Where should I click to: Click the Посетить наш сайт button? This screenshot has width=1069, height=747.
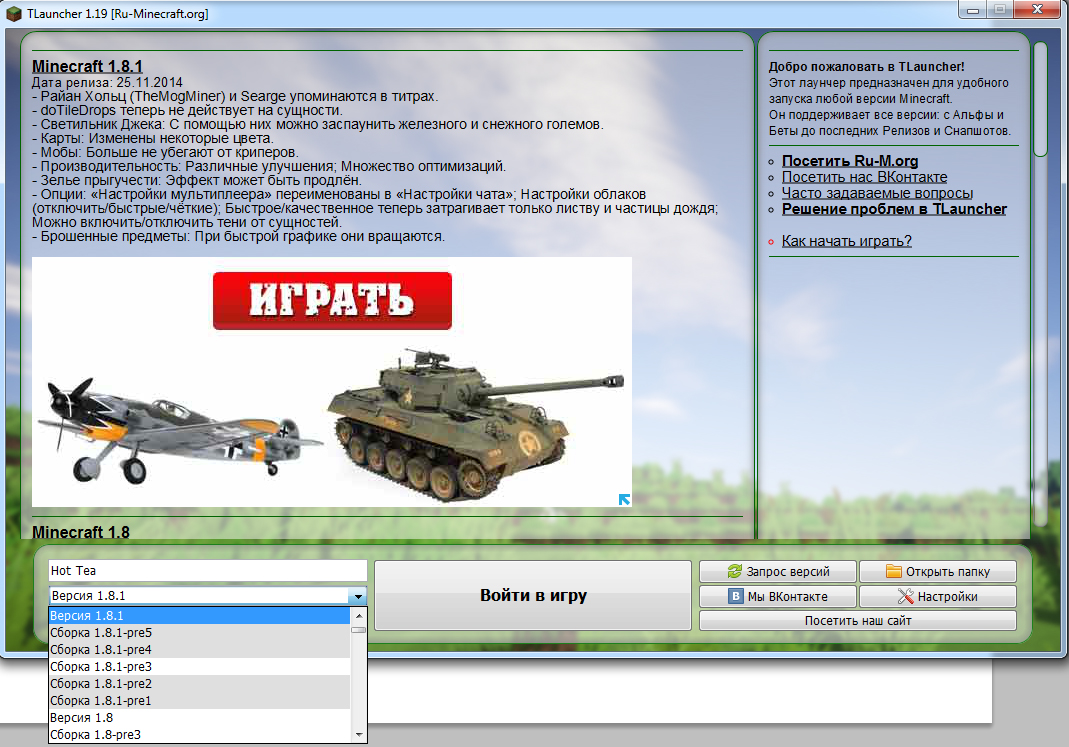pyautogui.click(x=858, y=621)
